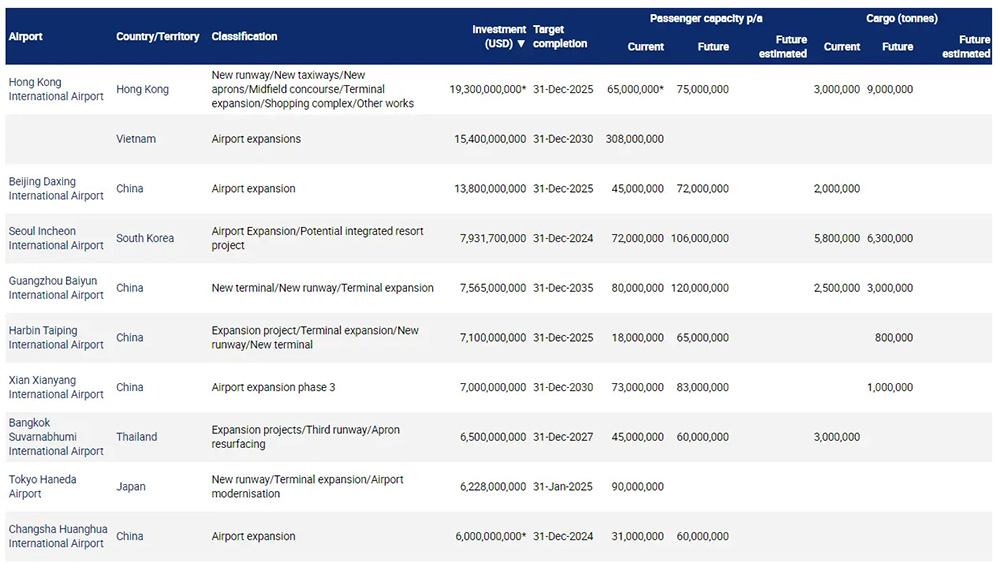1000x570 pixels.
Task: Sort by the Investment (USD) descending arrow
Action: pyautogui.click(x=521, y=44)
